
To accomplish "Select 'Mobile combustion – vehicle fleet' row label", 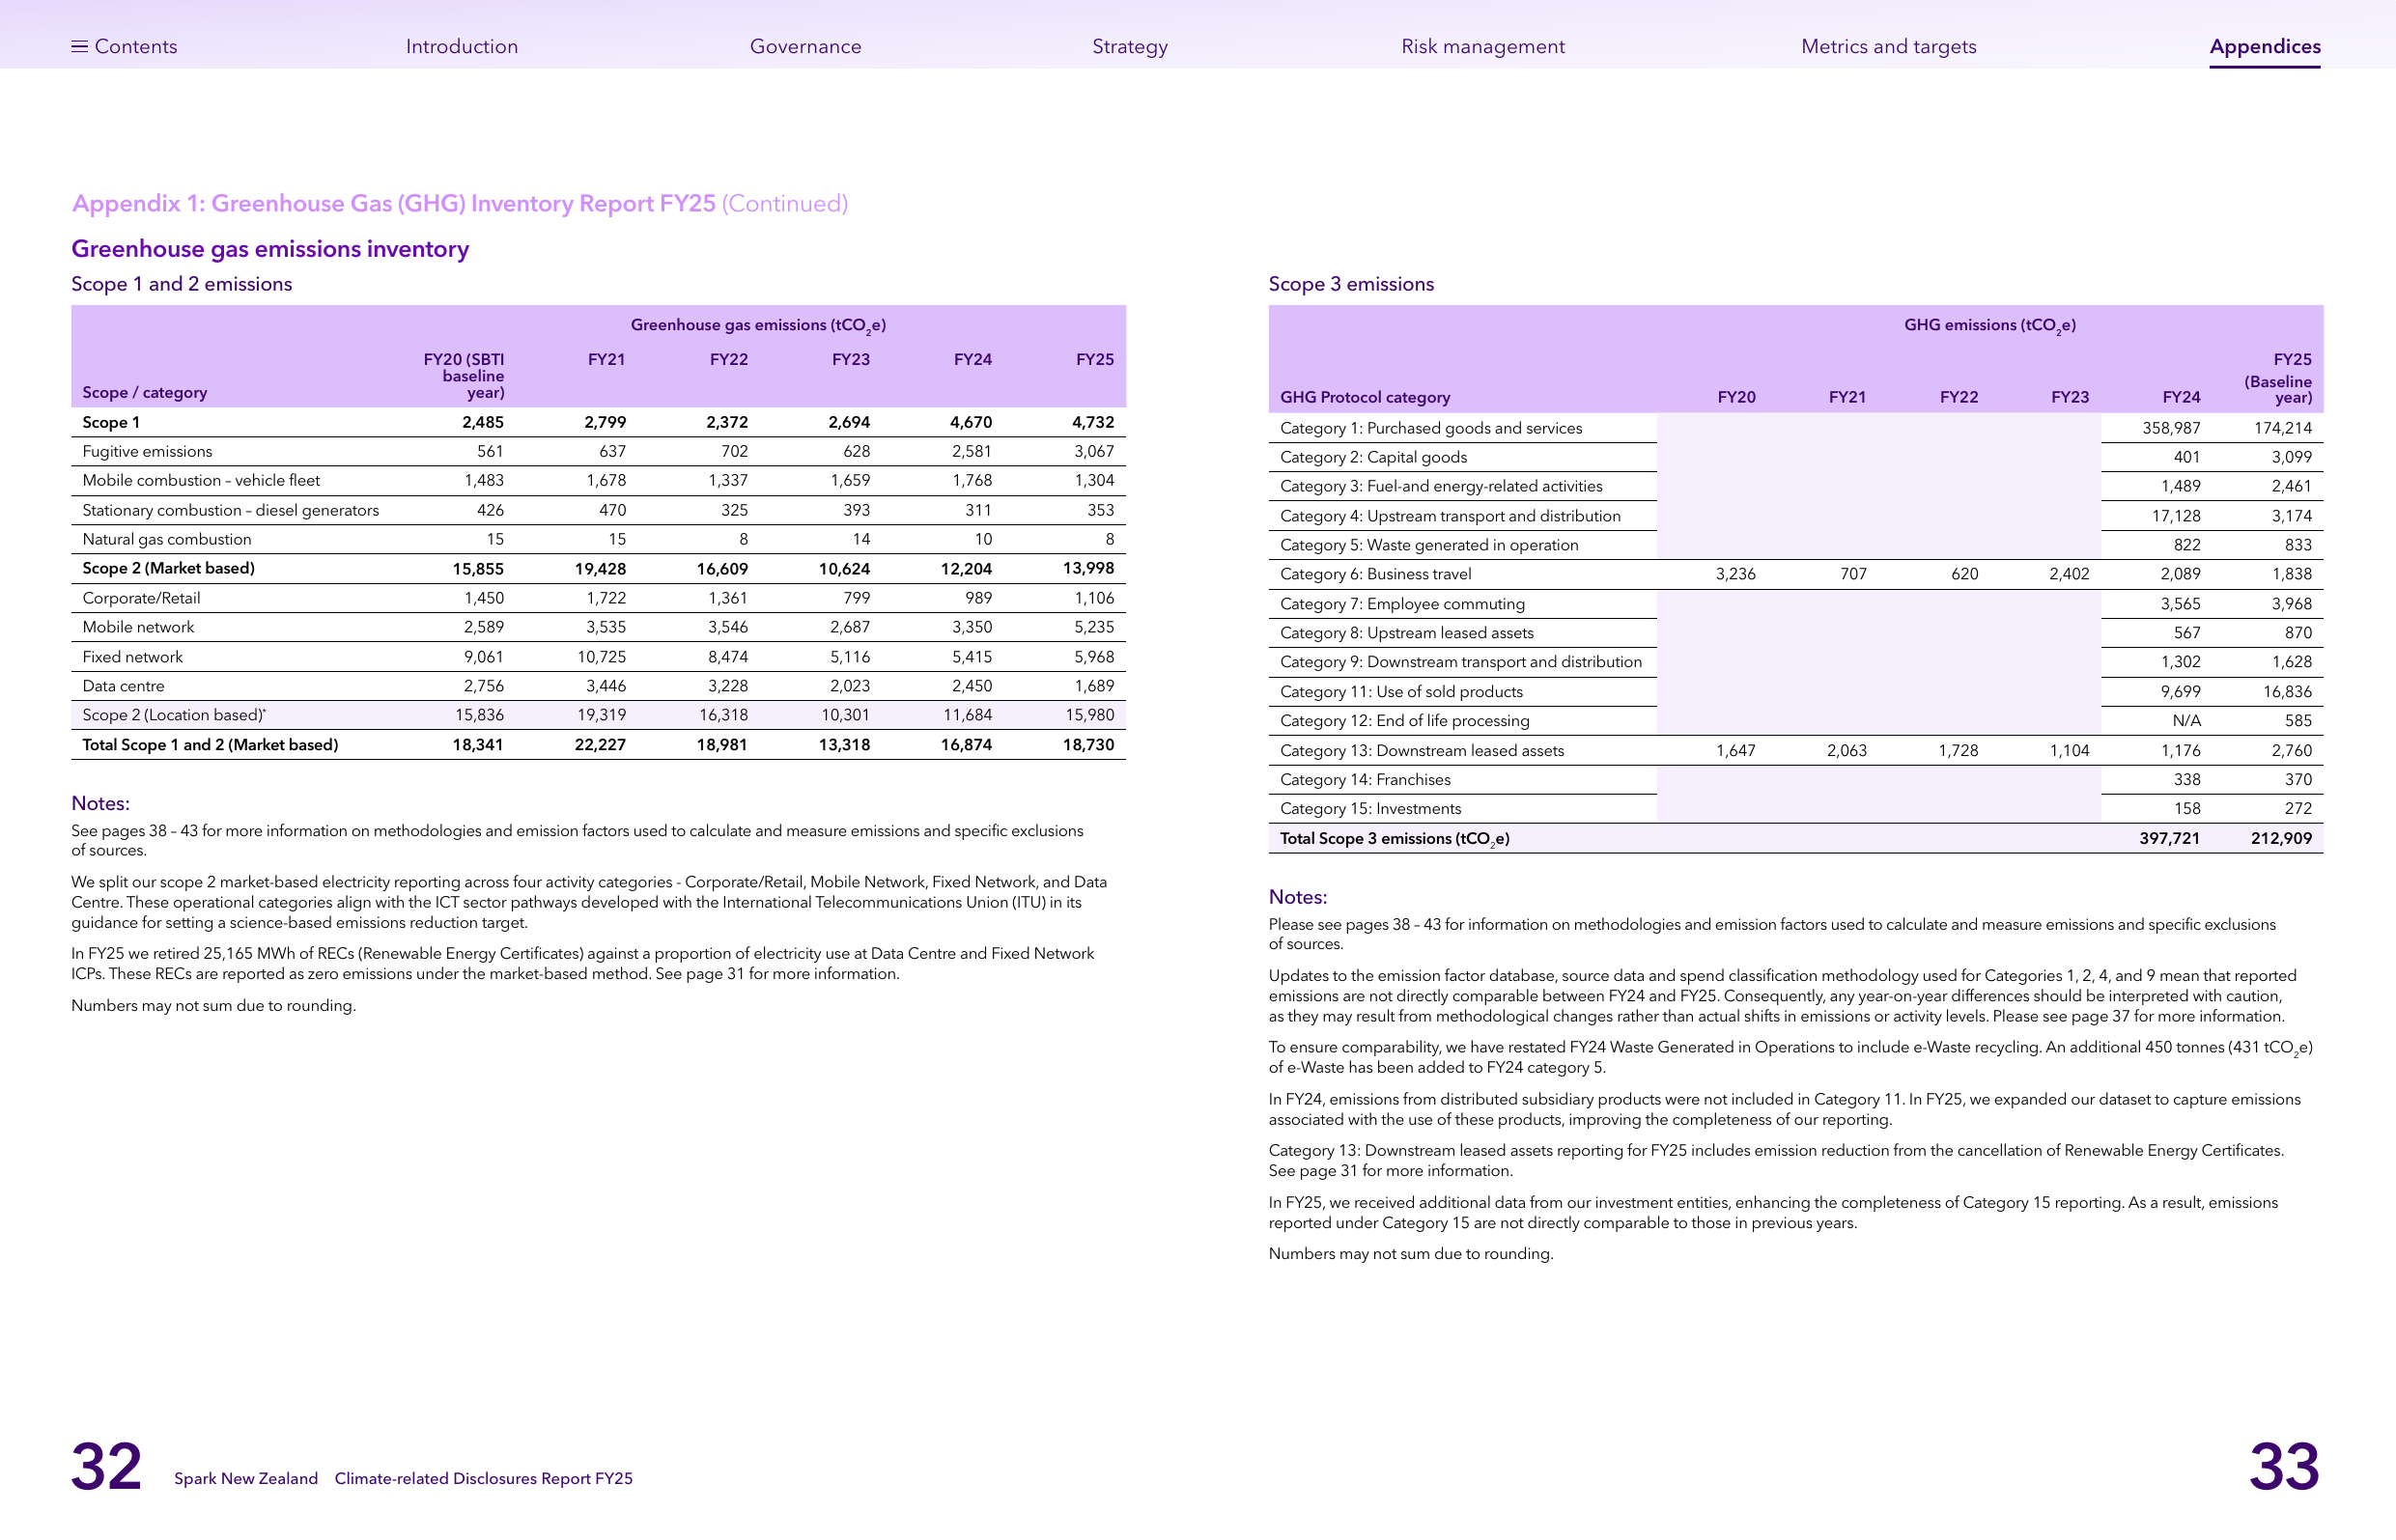I will click(201, 481).
